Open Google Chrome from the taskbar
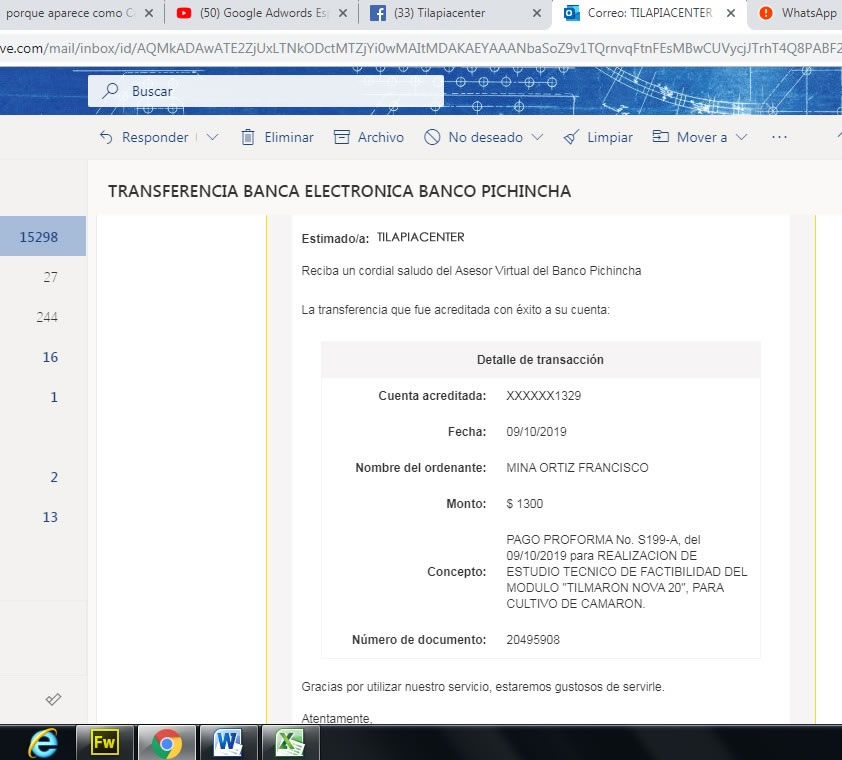This screenshot has width=842, height=760. tap(167, 743)
